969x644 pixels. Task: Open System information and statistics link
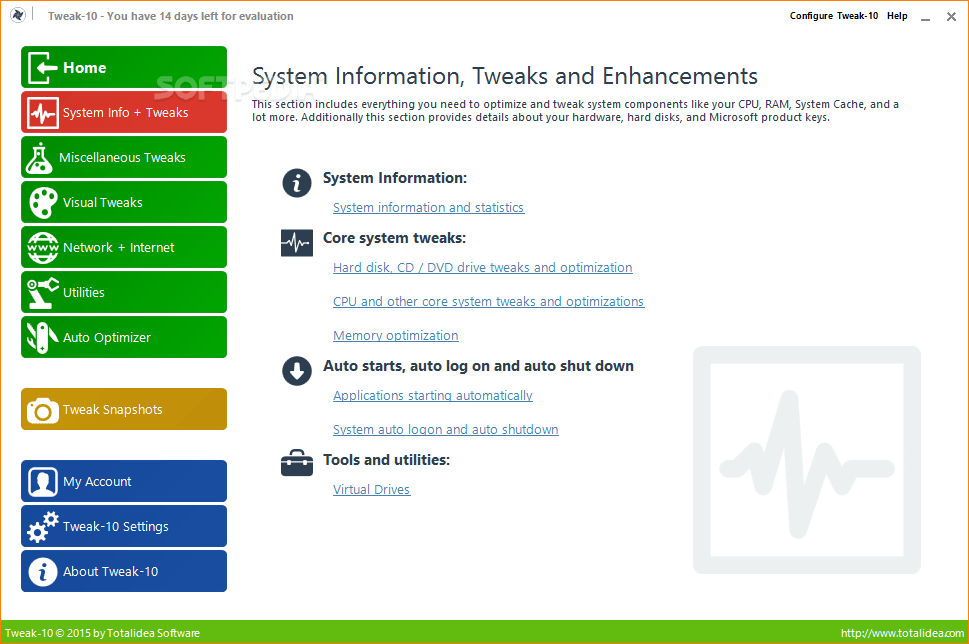[428, 208]
